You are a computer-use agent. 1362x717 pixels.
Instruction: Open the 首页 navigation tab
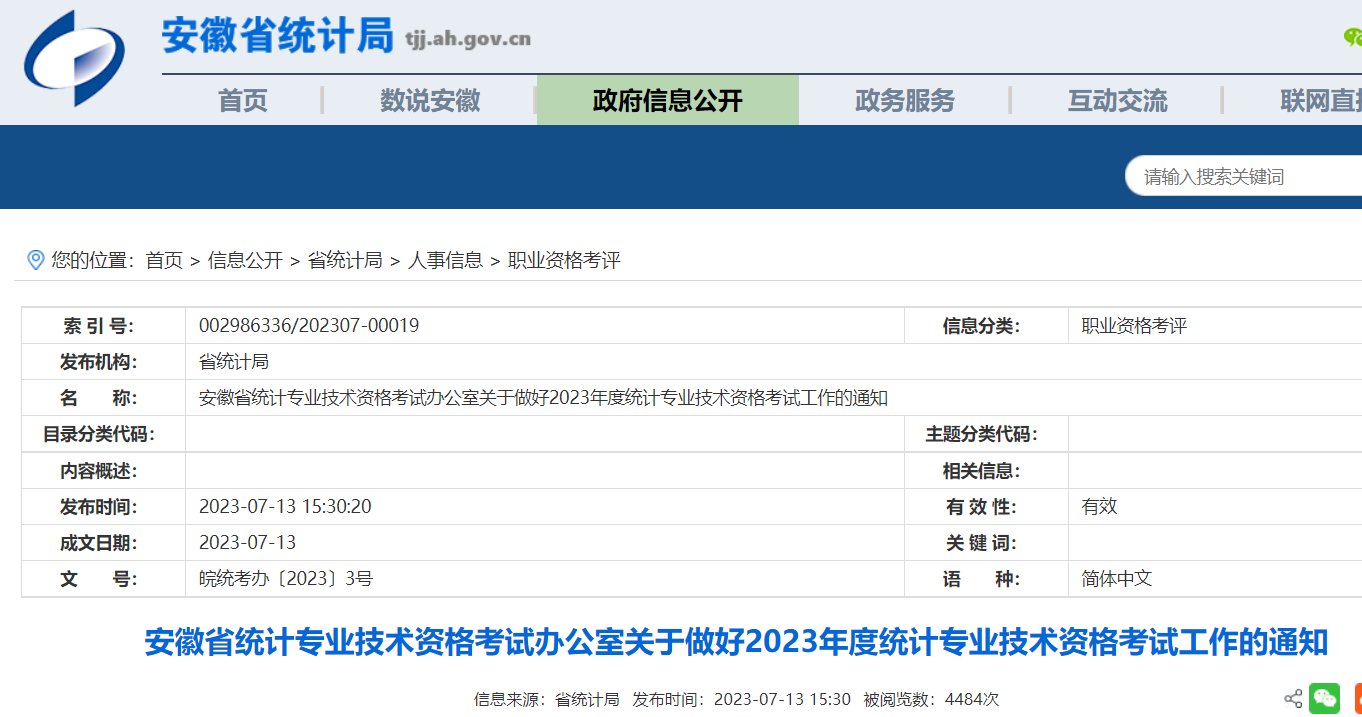pos(243,101)
